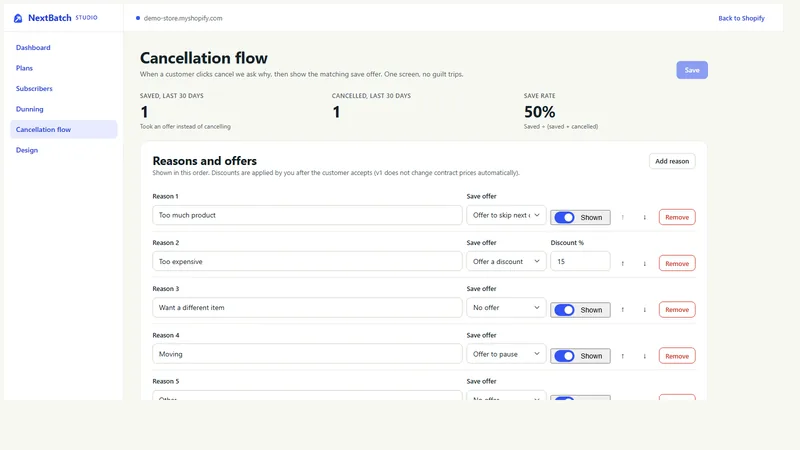Screen dimensions: 800x450
Task: Click Discount % field showing 15
Action: point(580,261)
